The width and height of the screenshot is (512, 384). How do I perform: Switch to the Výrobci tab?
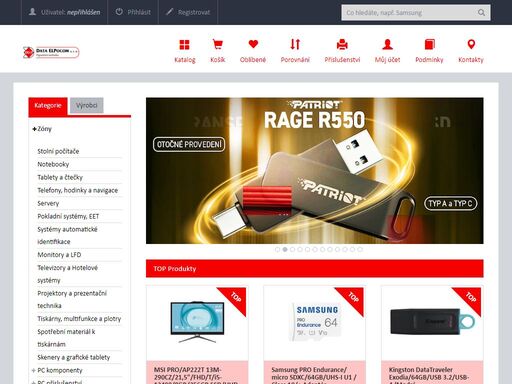(x=87, y=105)
